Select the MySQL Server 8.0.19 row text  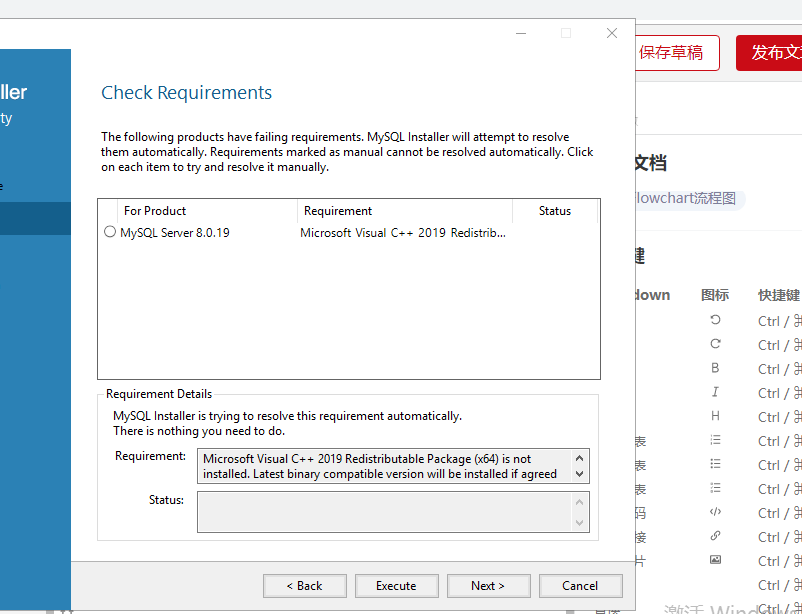[175, 233]
